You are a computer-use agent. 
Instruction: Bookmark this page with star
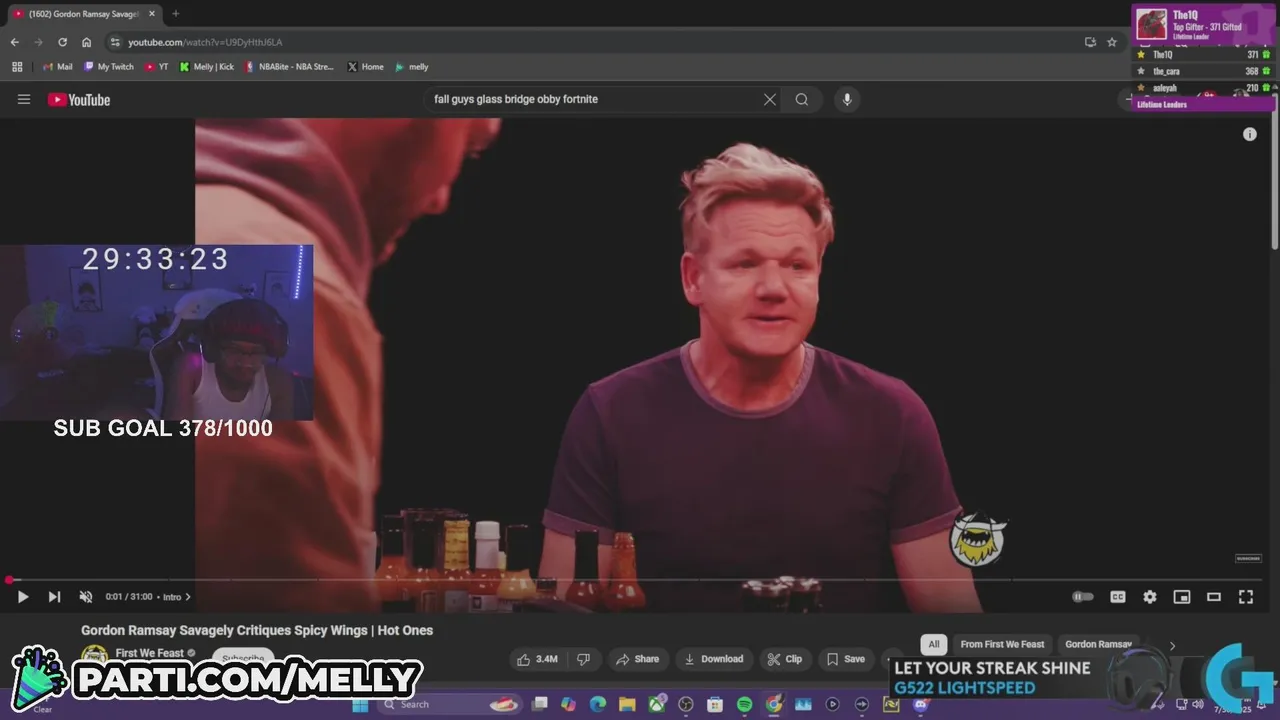pos(1112,42)
